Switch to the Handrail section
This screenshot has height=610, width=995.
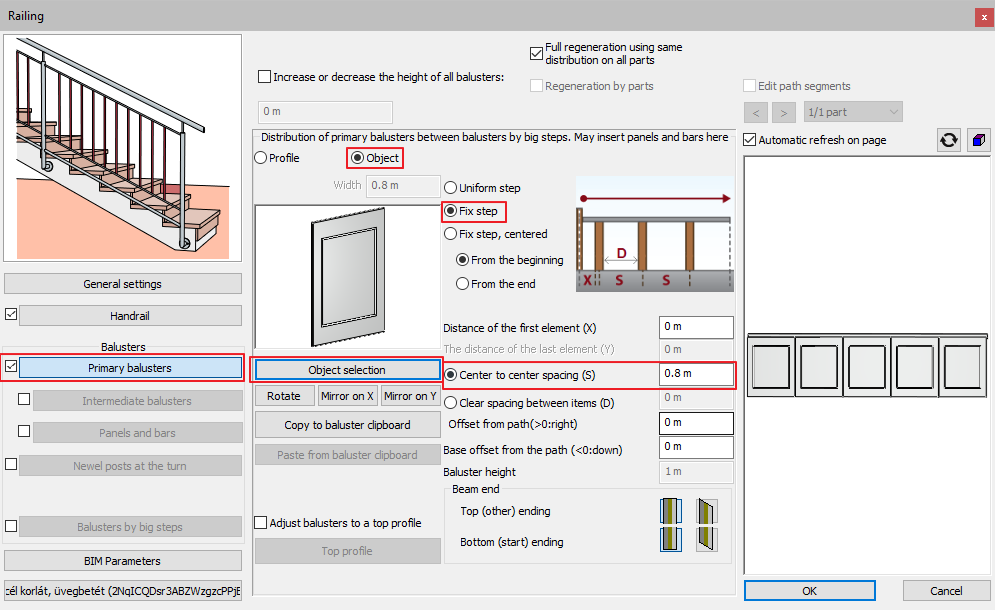pyautogui.click(x=130, y=316)
